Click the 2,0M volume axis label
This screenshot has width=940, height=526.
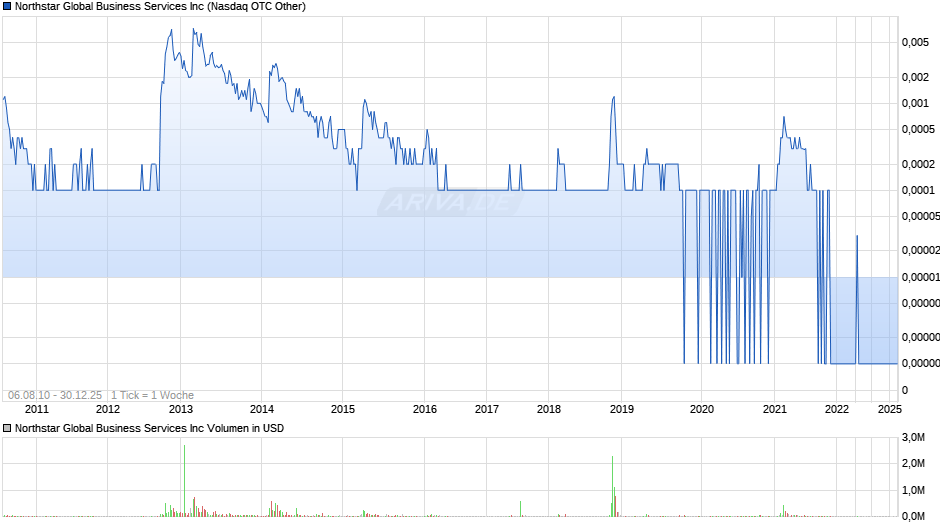(x=913, y=463)
